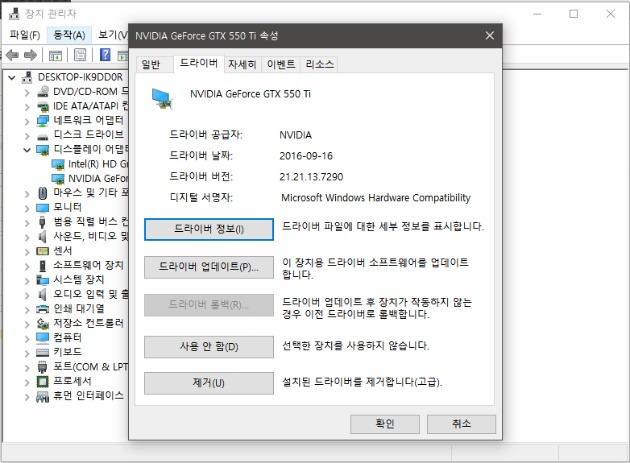Collapse the 디스플레이 어댑터 node
Screen dimensions: 630x463
pyautogui.click(x=27, y=150)
